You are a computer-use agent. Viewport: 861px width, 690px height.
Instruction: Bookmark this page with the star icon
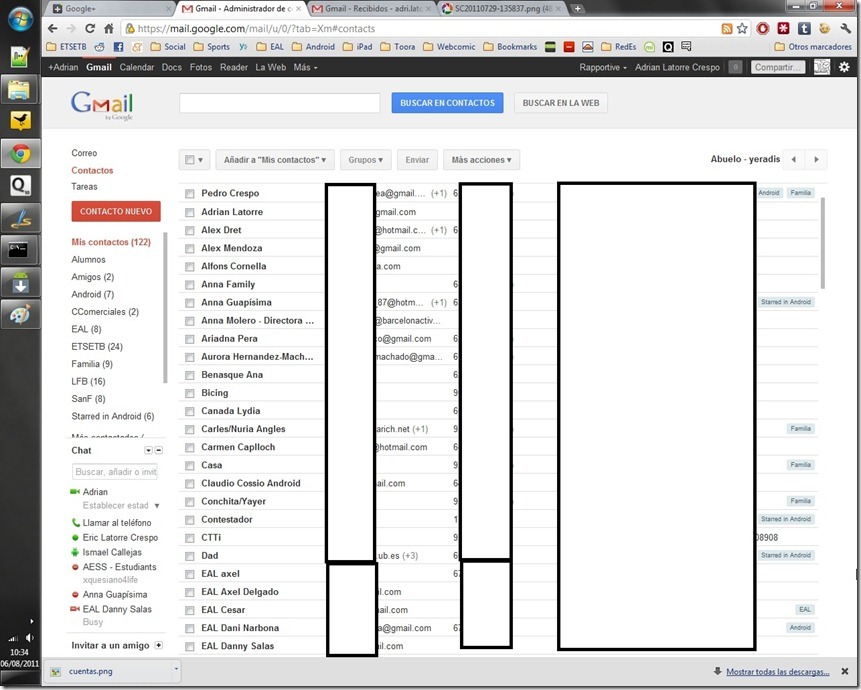pos(742,29)
